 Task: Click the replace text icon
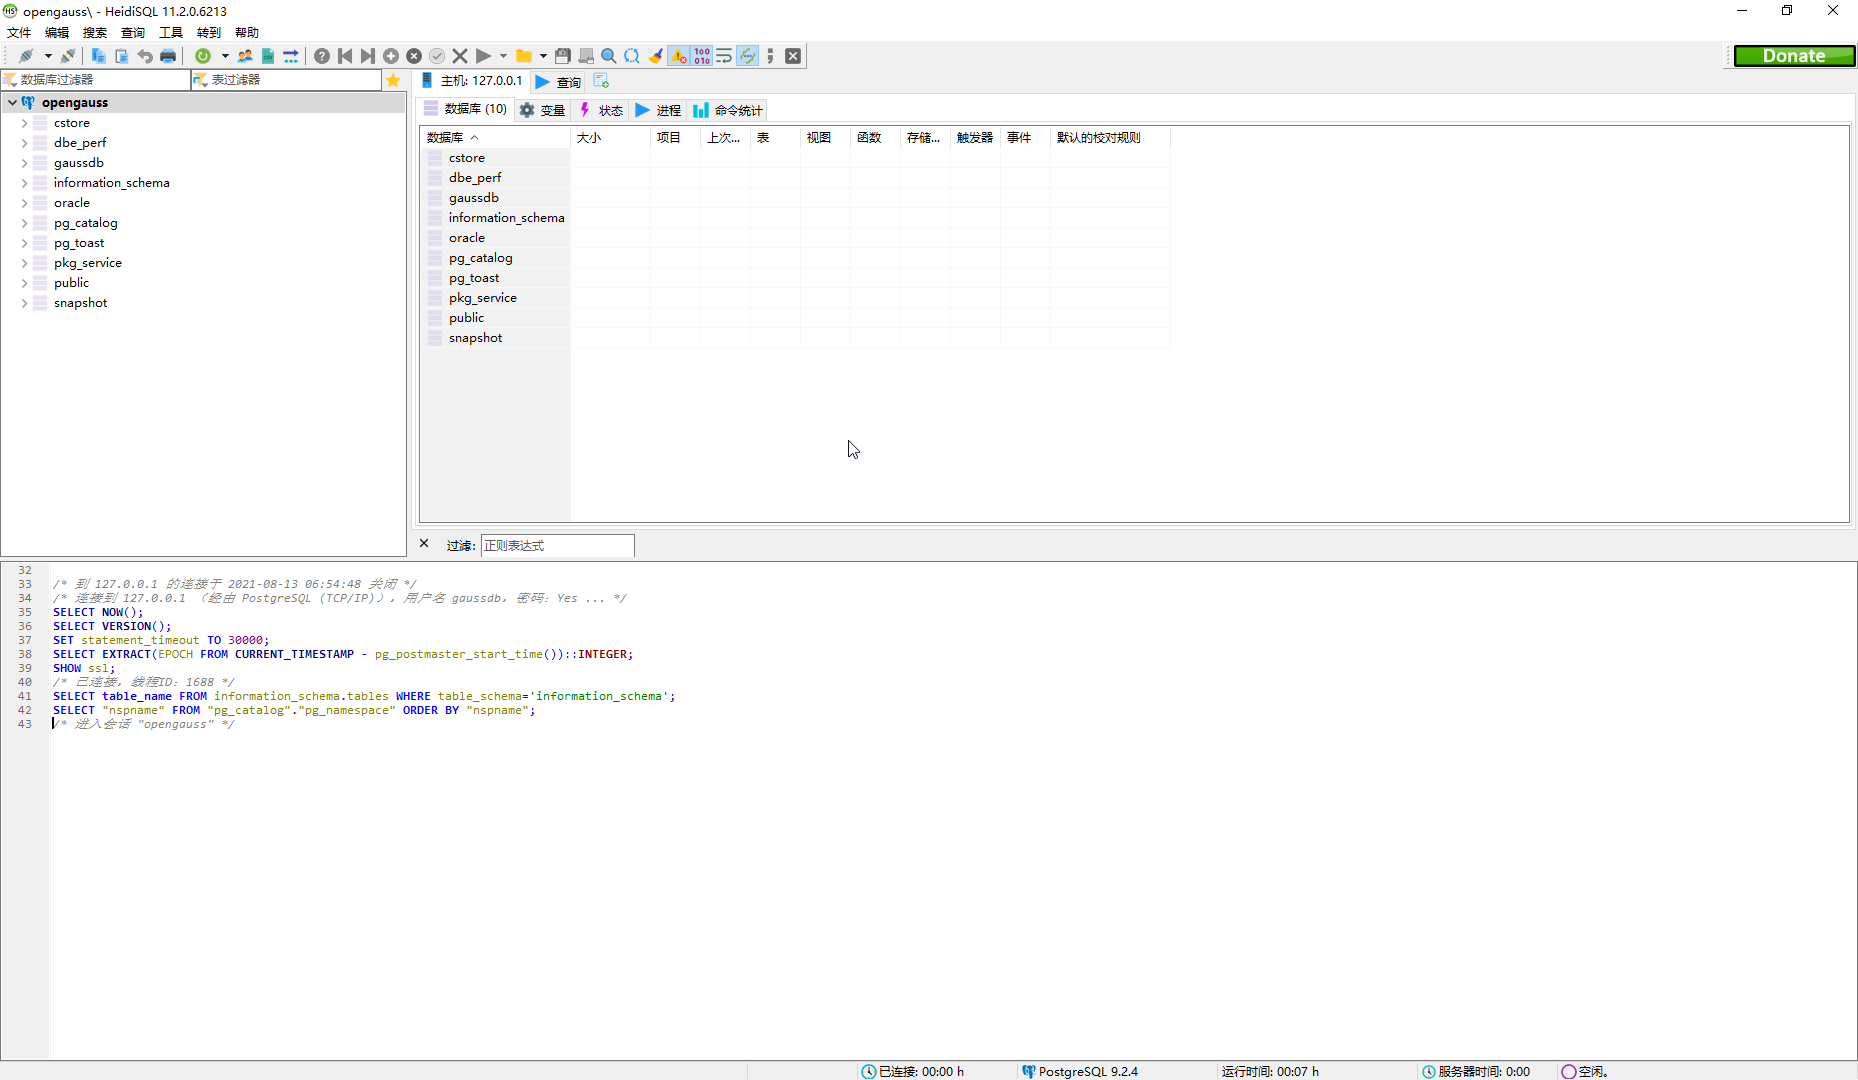(x=632, y=56)
